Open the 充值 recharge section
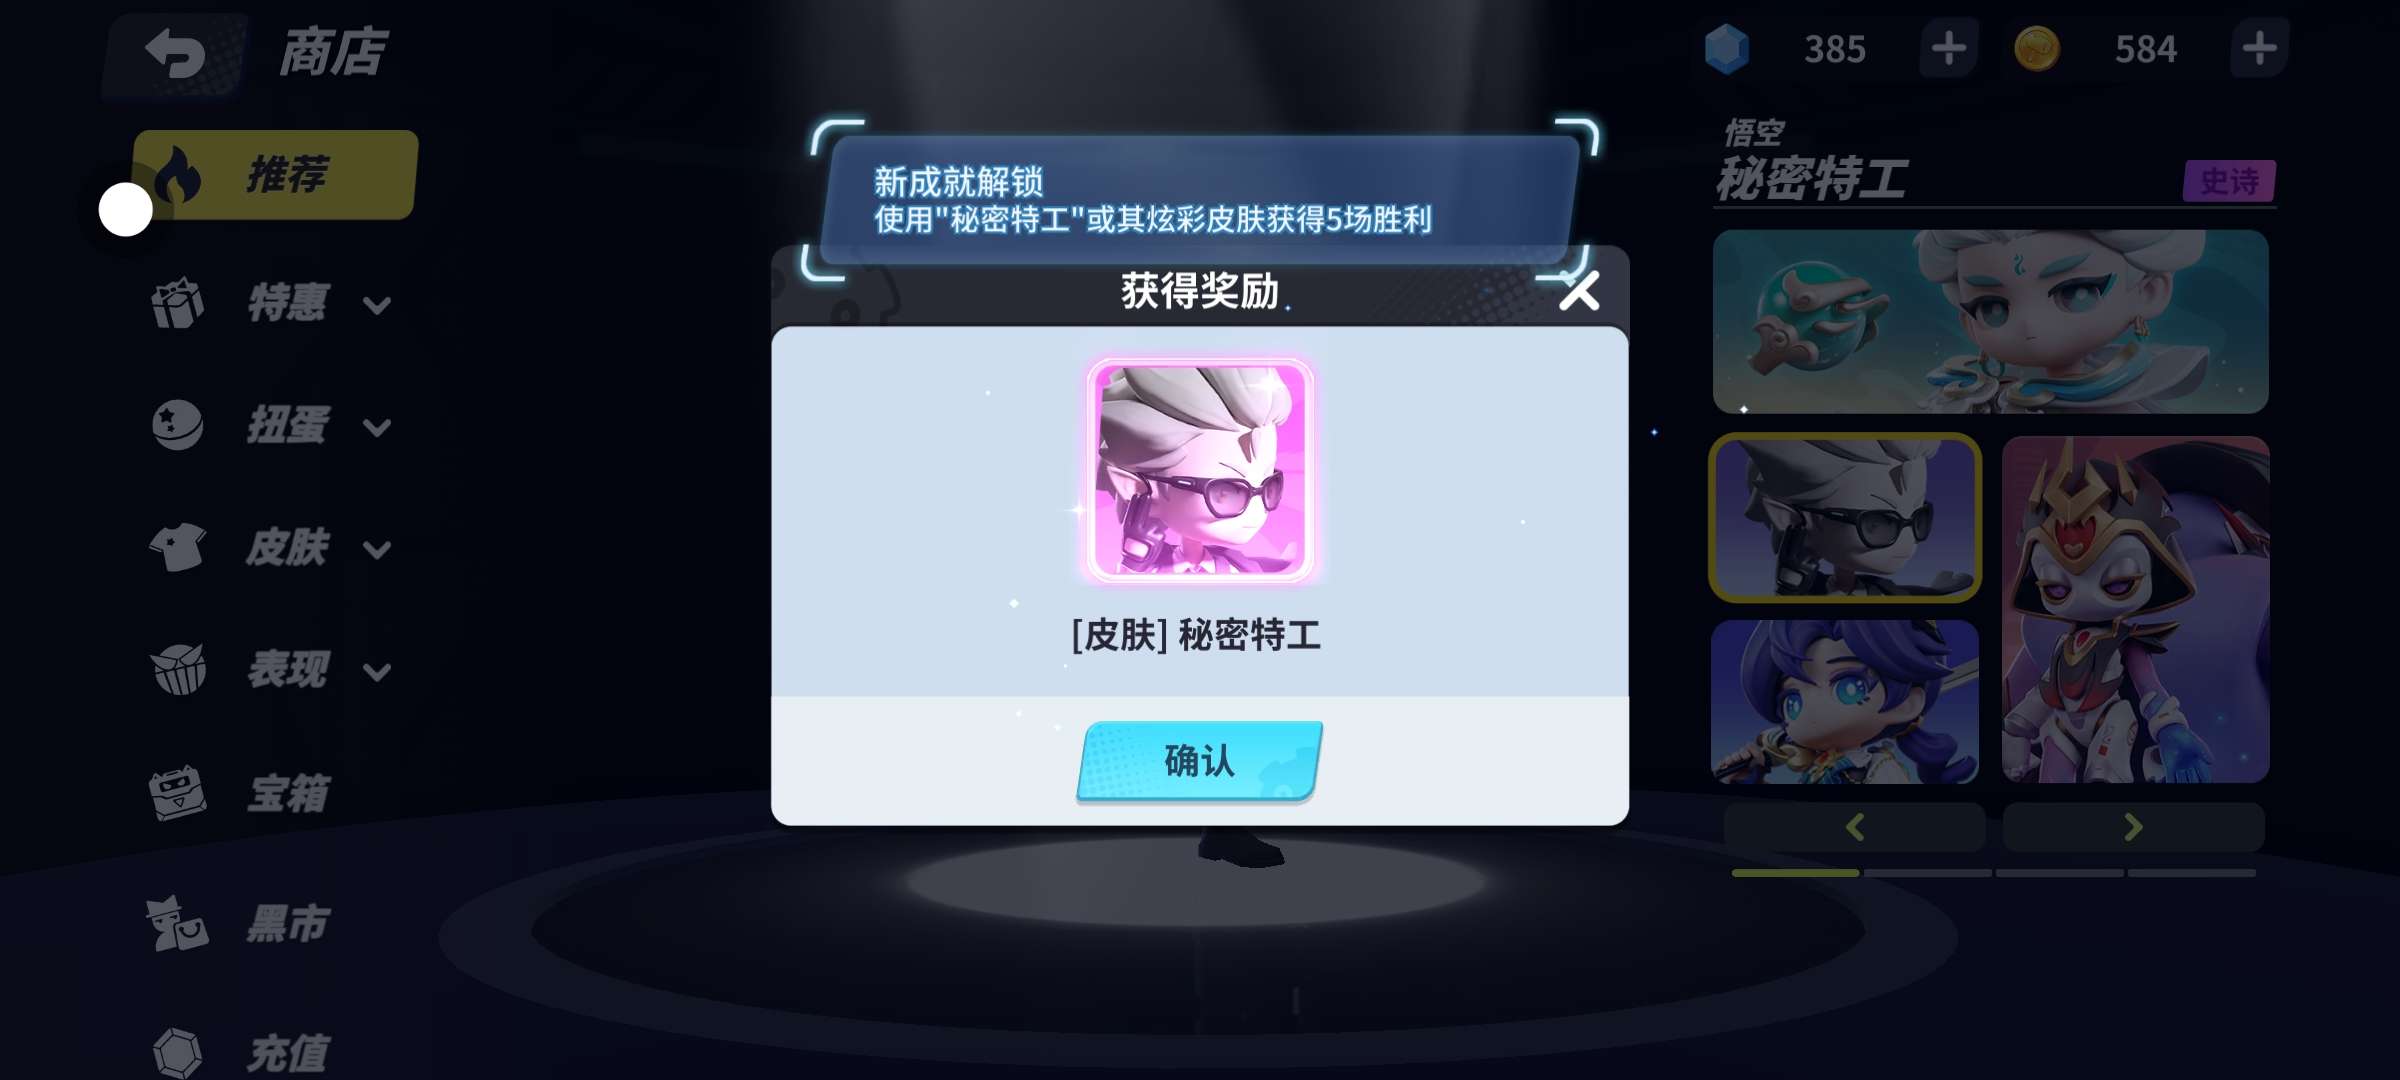The image size is (2400, 1080). click(x=240, y=1052)
